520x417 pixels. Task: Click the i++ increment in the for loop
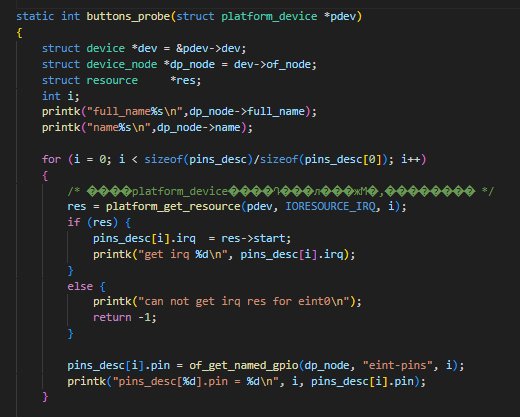click(x=410, y=159)
